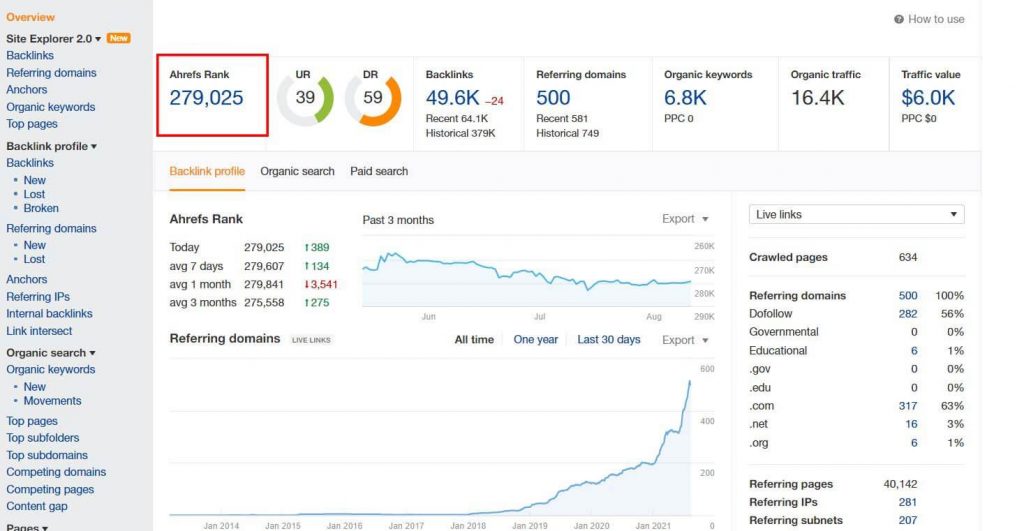Click the LIVE LINKS badge
This screenshot has height=531, width=1024.
(311, 340)
